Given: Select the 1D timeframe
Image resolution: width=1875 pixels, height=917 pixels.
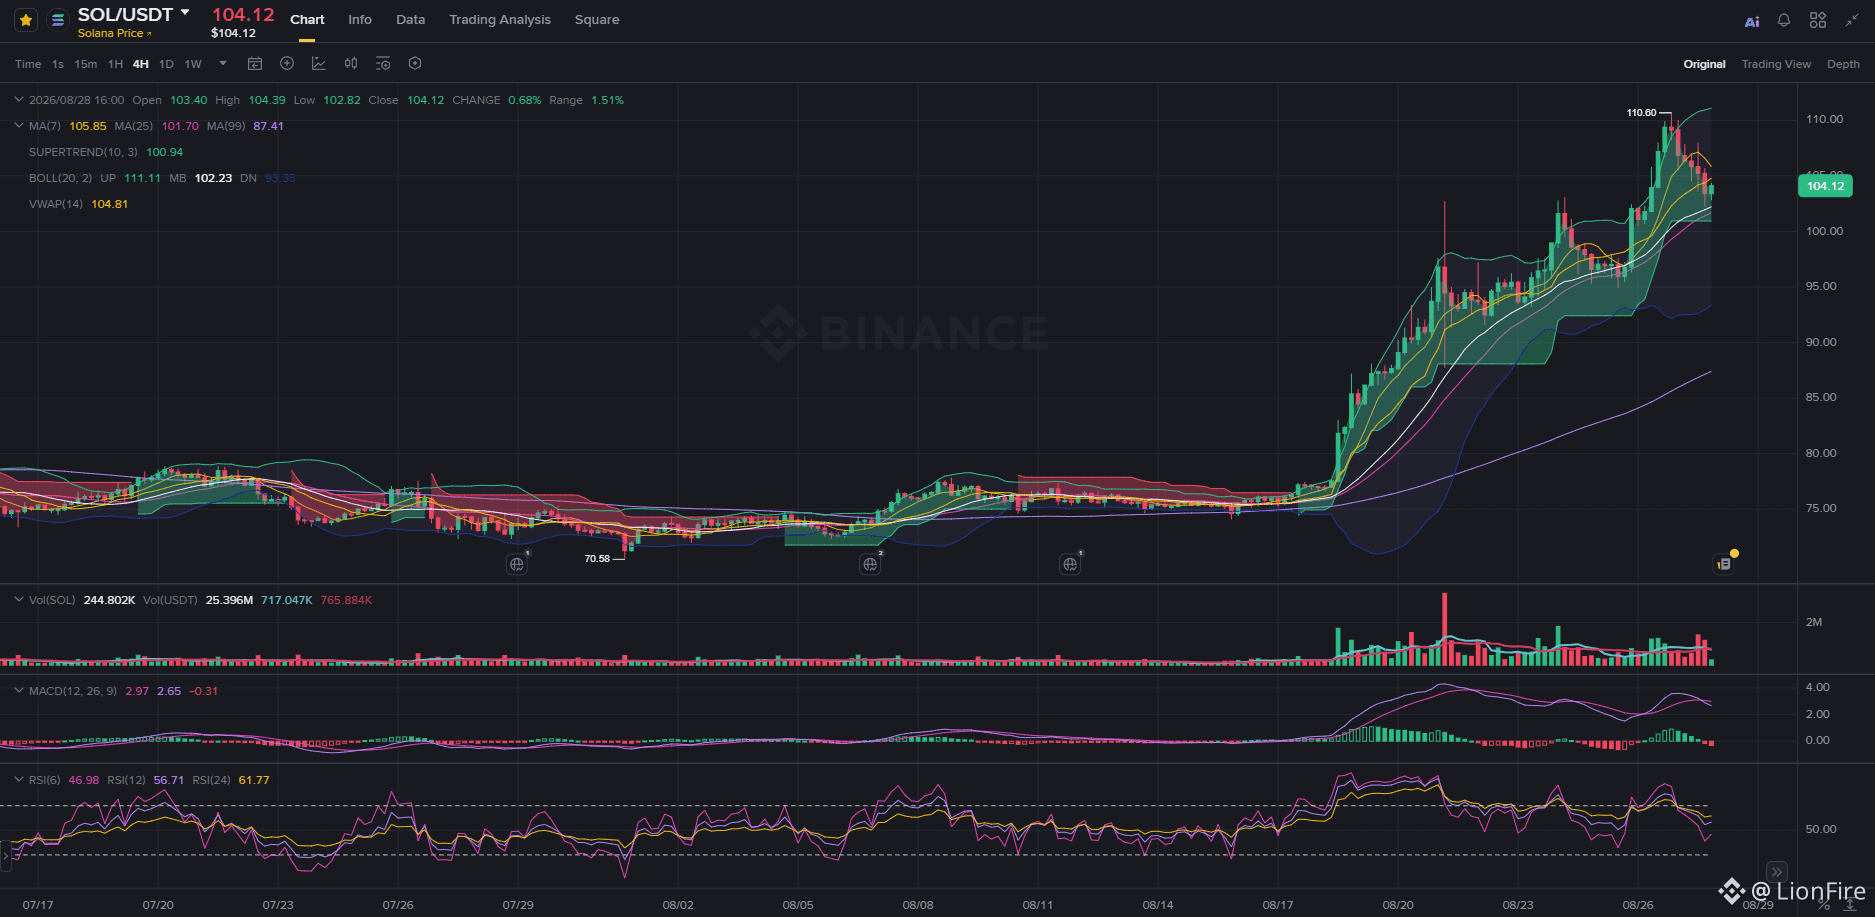Looking at the screenshot, I should tap(166, 64).
